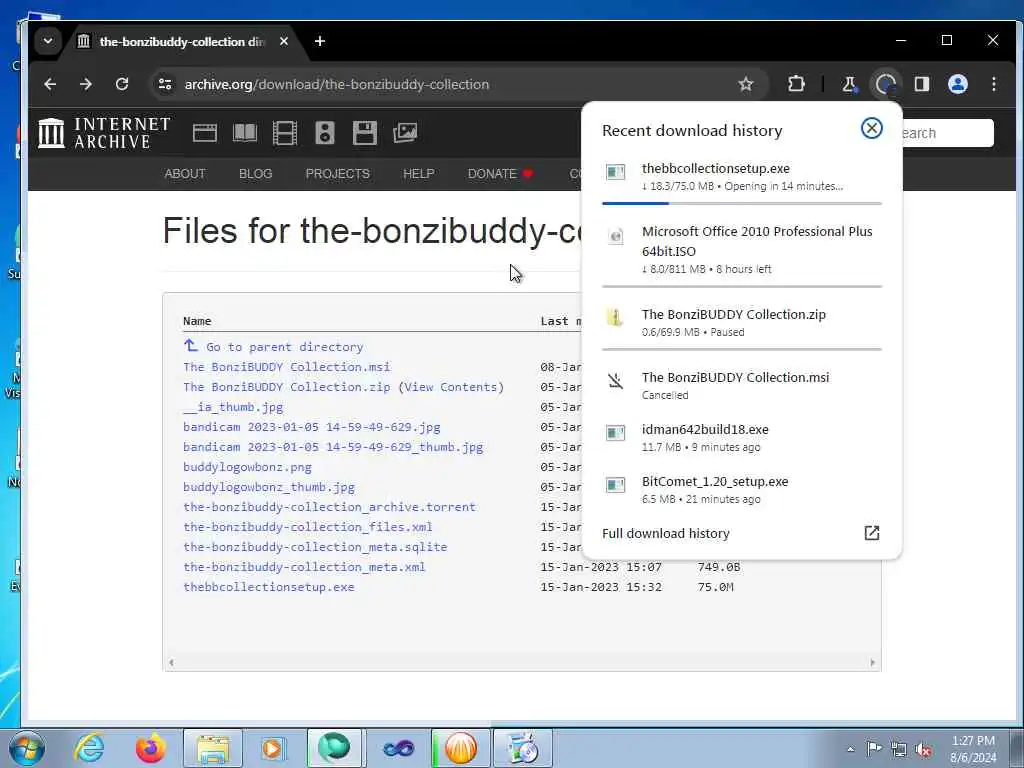The height and width of the screenshot is (768, 1024).
Task: Reload the current page
Action: [x=121, y=84]
